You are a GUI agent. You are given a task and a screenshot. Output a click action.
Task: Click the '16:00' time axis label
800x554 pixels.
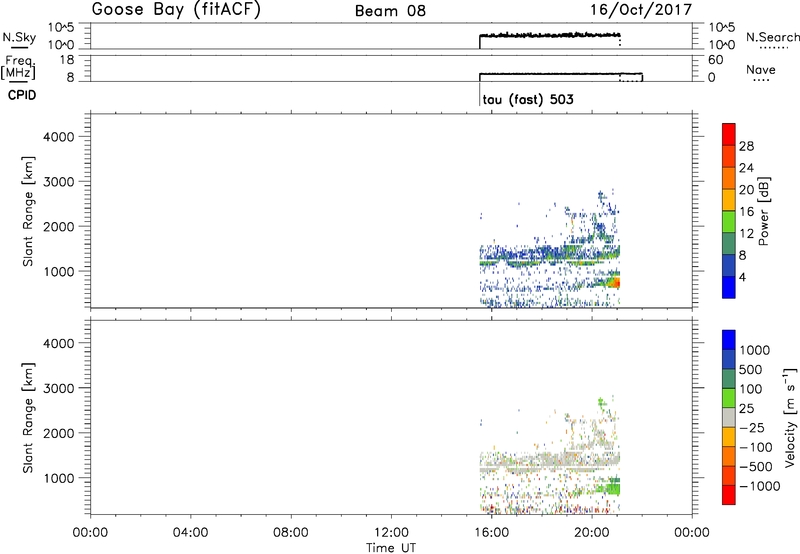click(x=491, y=533)
